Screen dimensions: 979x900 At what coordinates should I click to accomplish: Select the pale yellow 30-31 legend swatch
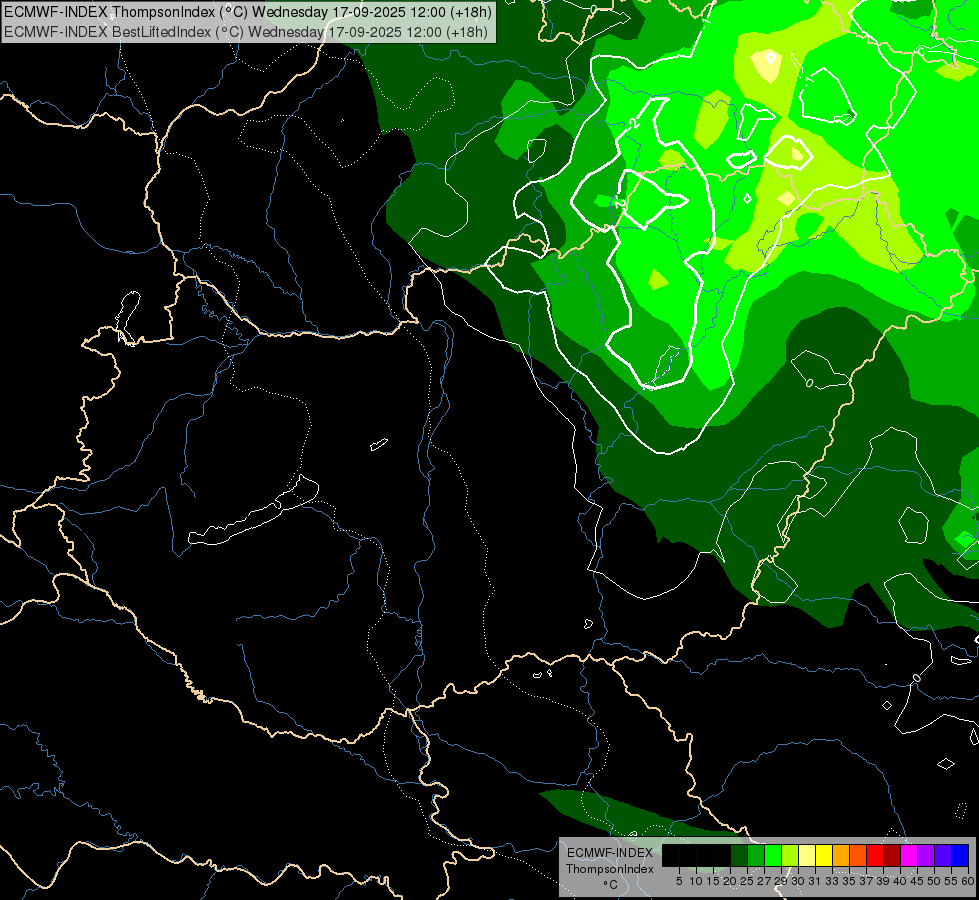(807, 855)
